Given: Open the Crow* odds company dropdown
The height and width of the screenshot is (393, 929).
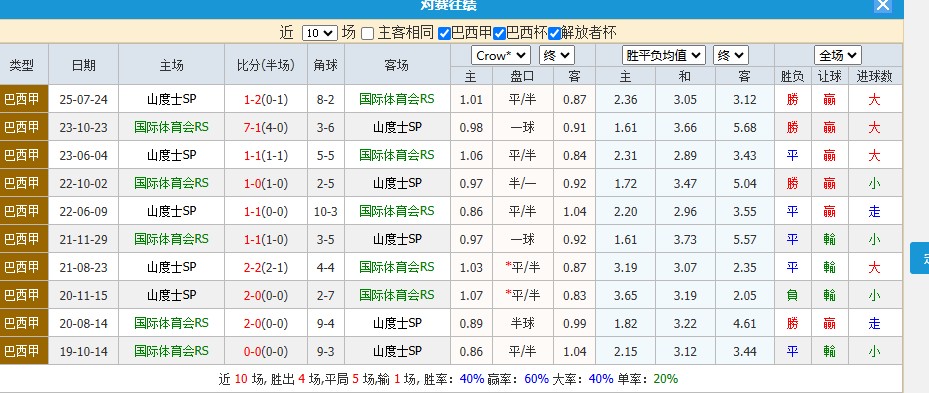Looking at the screenshot, I should coord(501,56).
